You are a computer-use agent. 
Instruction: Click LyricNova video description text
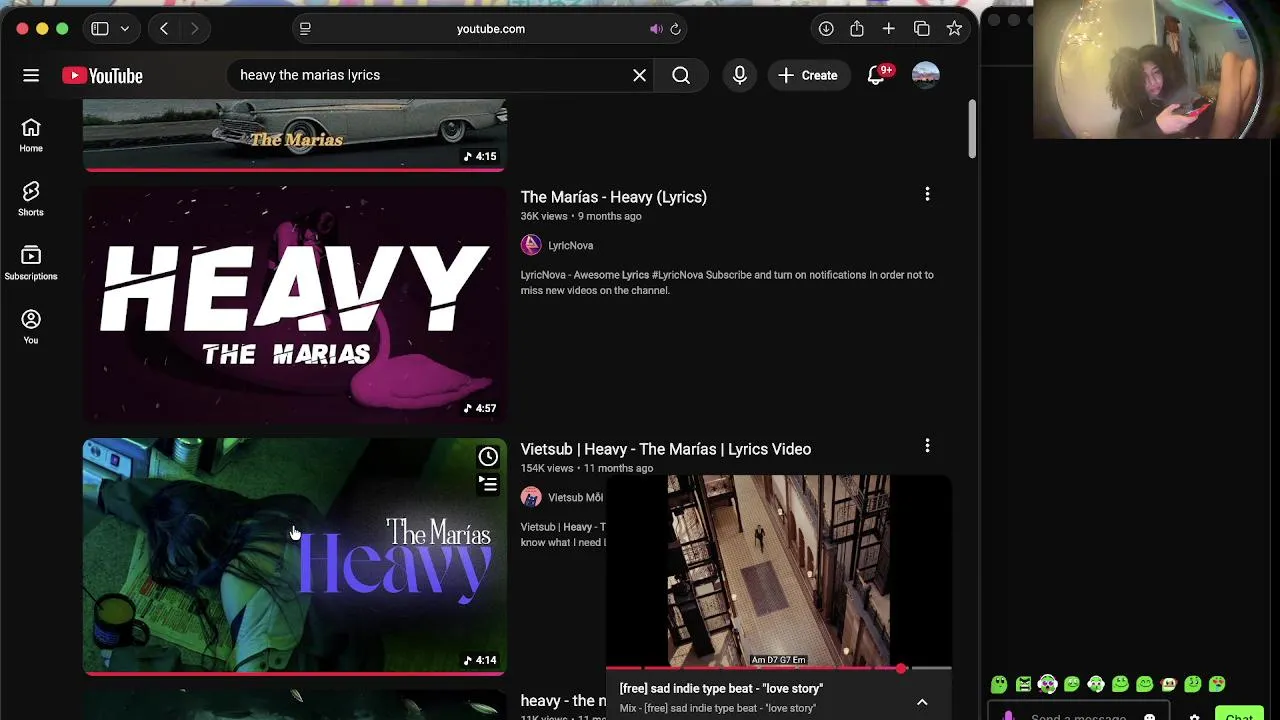coord(727,283)
